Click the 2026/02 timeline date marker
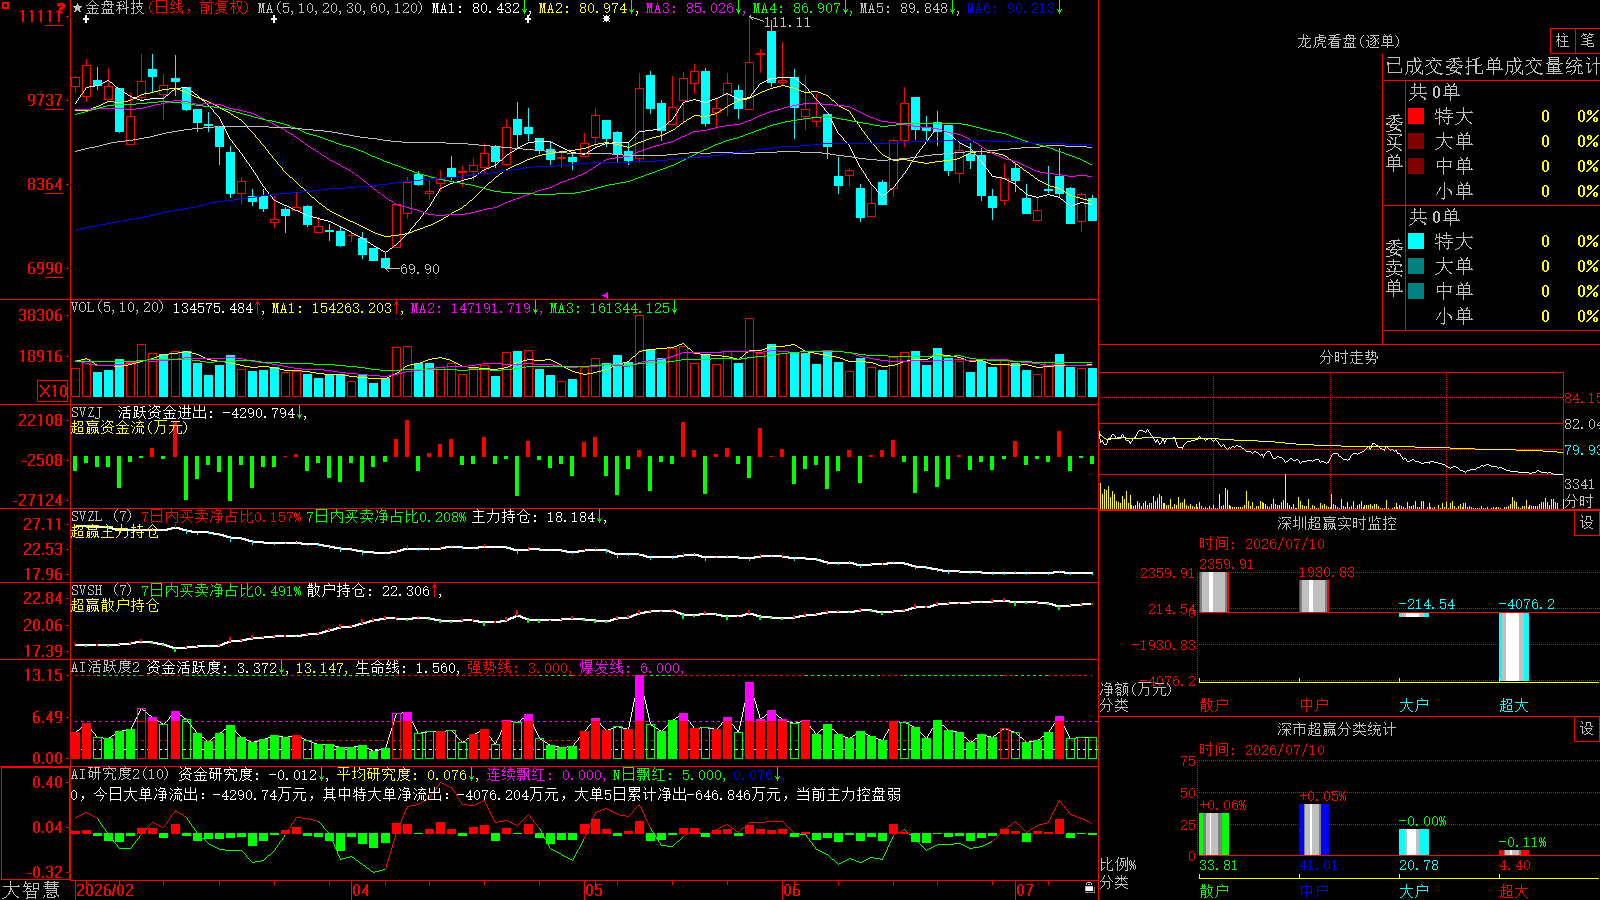Viewport: 1600px width, 900px height. 105,890
